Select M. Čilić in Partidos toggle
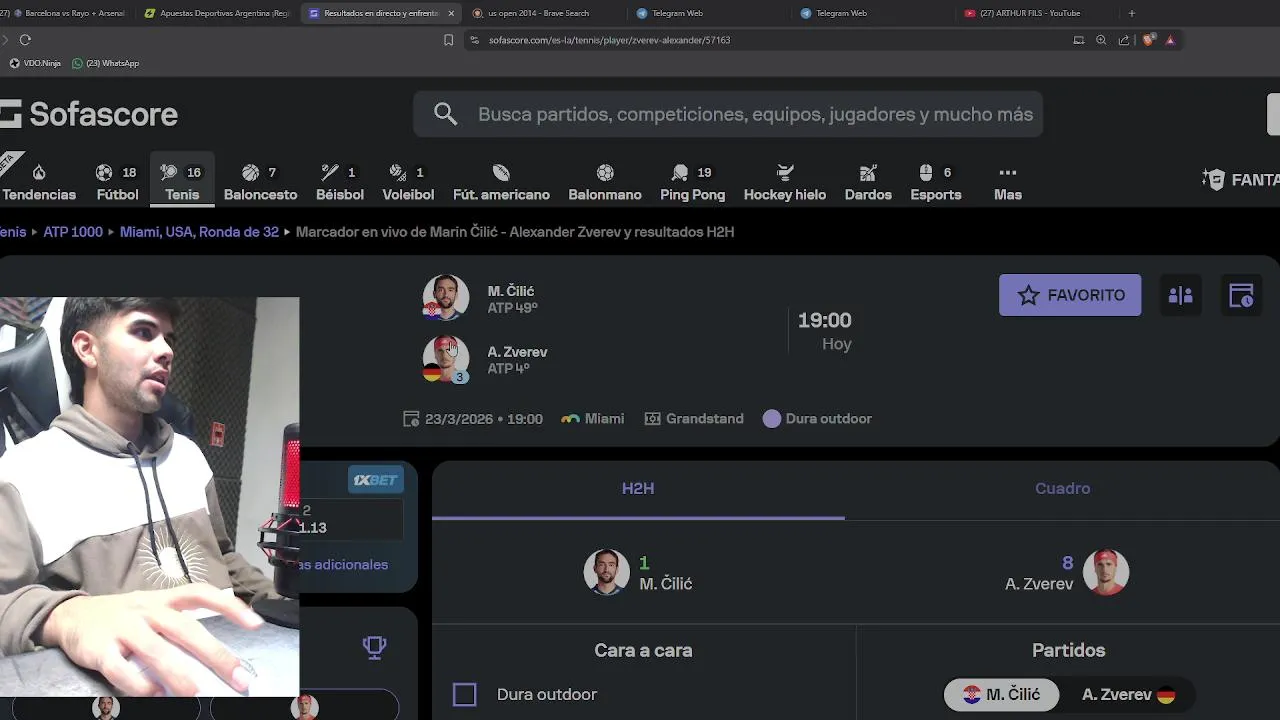Screen dimensions: 1280x720 click(x=1001, y=694)
